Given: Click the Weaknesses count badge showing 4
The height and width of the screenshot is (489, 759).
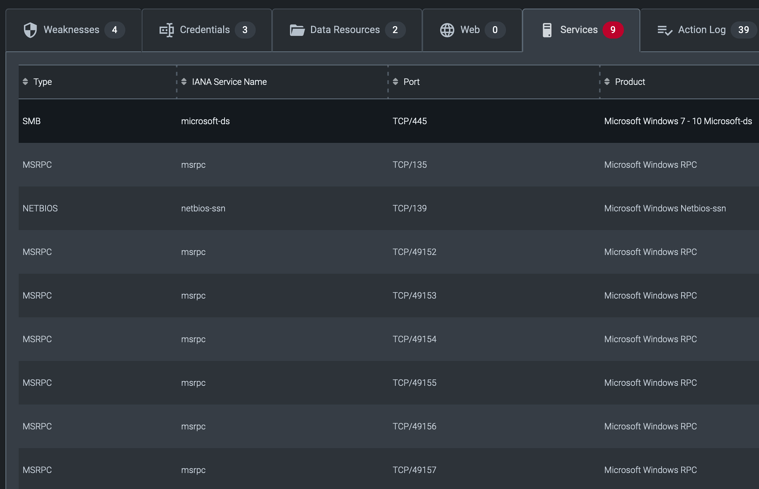Looking at the screenshot, I should (x=114, y=30).
